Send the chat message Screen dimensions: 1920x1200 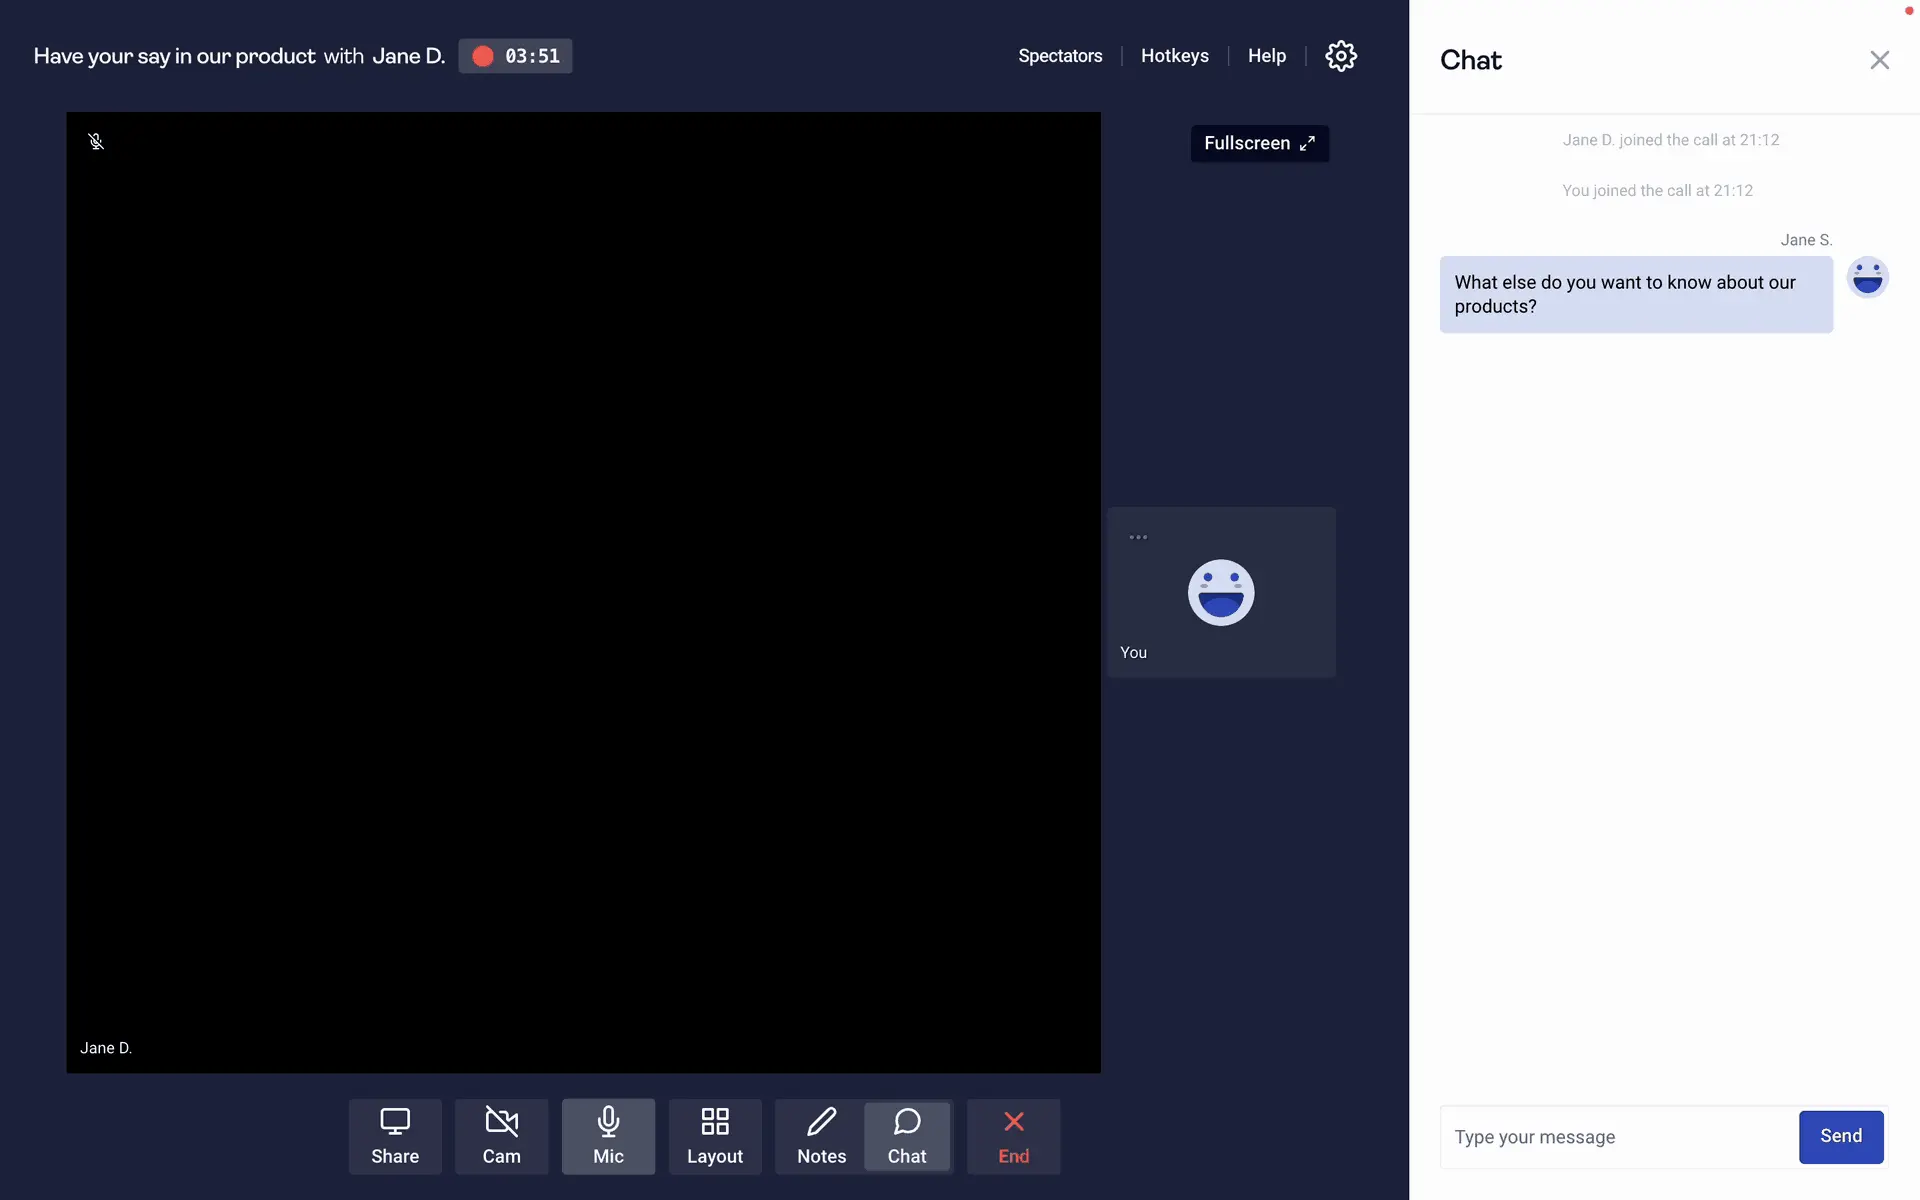click(1840, 1136)
